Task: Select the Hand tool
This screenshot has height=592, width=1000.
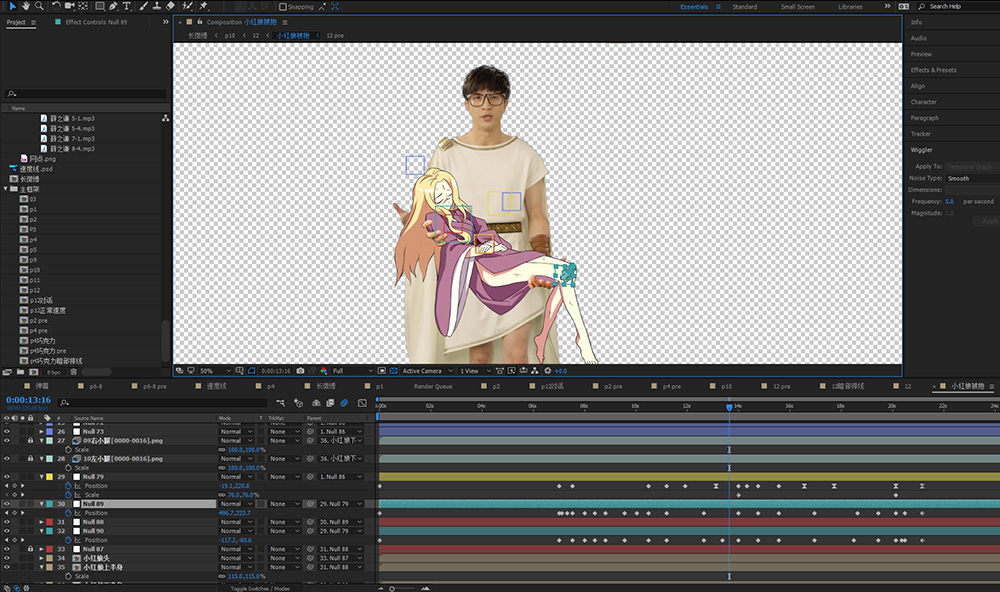Action: 26,6
